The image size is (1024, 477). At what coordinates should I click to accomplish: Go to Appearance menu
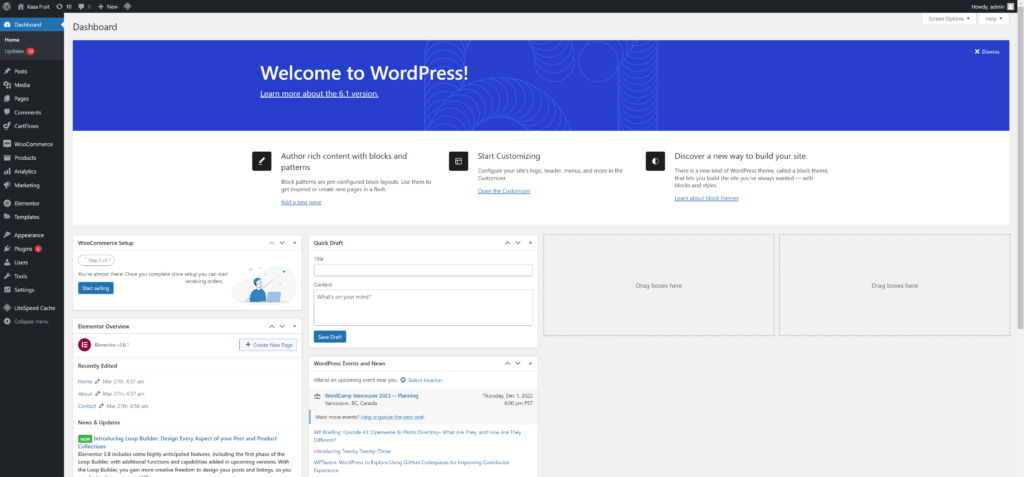coord(29,235)
